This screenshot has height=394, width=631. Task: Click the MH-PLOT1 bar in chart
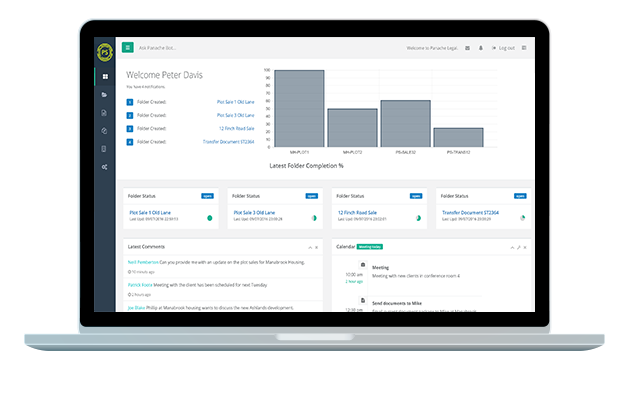(x=299, y=109)
